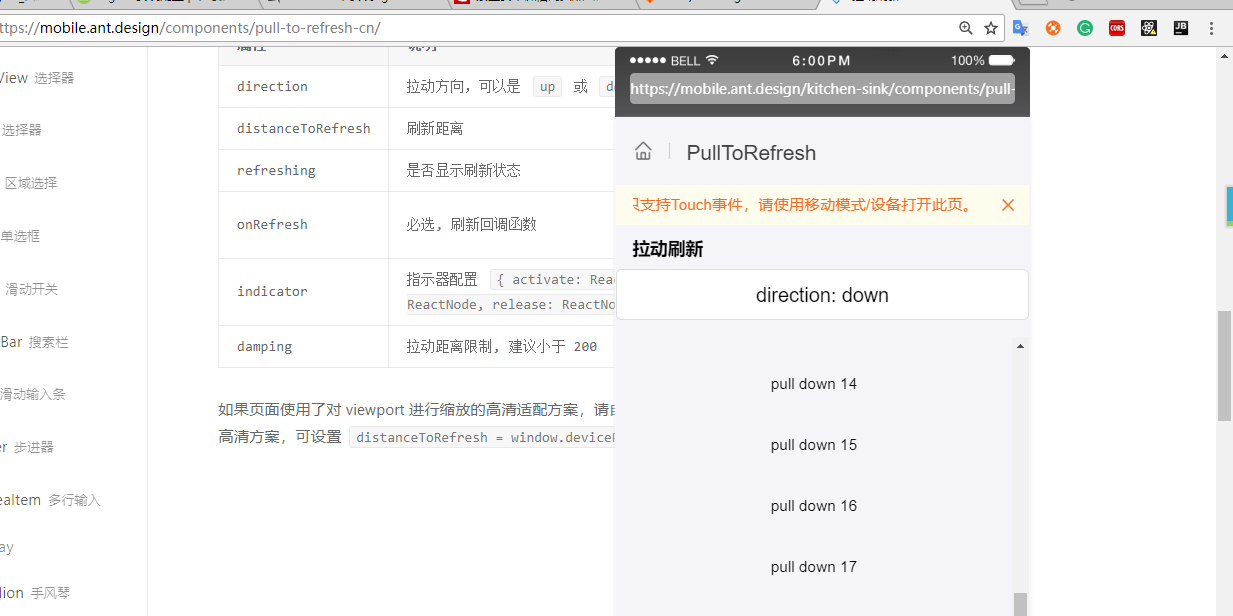Click the 'pull down 17' item
This screenshot has height=616, width=1233.
[x=814, y=567]
